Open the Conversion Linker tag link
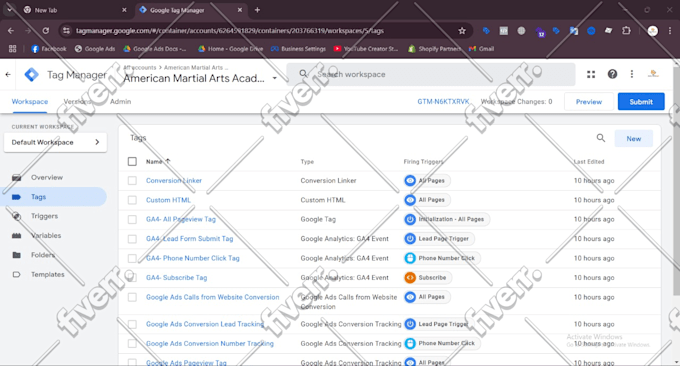The height and width of the screenshot is (366, 680). (x=173, y=180)
